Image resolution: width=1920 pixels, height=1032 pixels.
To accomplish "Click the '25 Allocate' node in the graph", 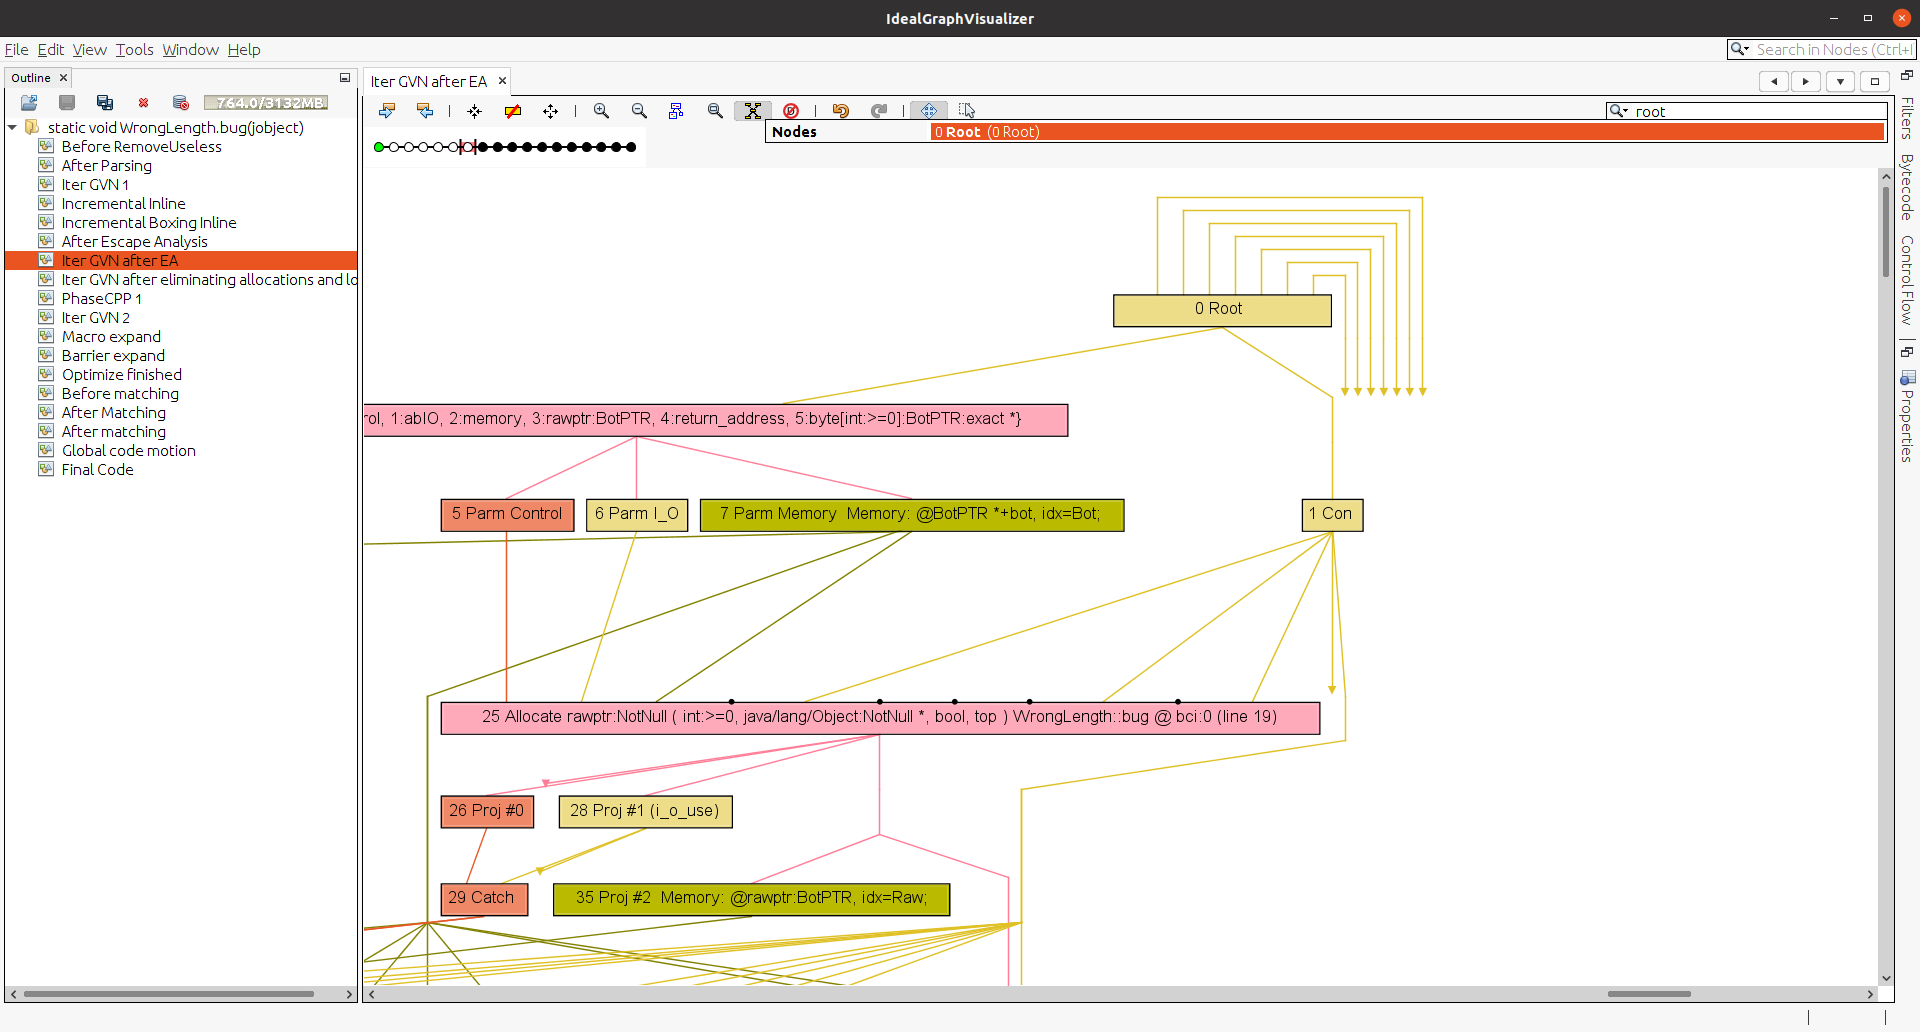I will point(879,717).
